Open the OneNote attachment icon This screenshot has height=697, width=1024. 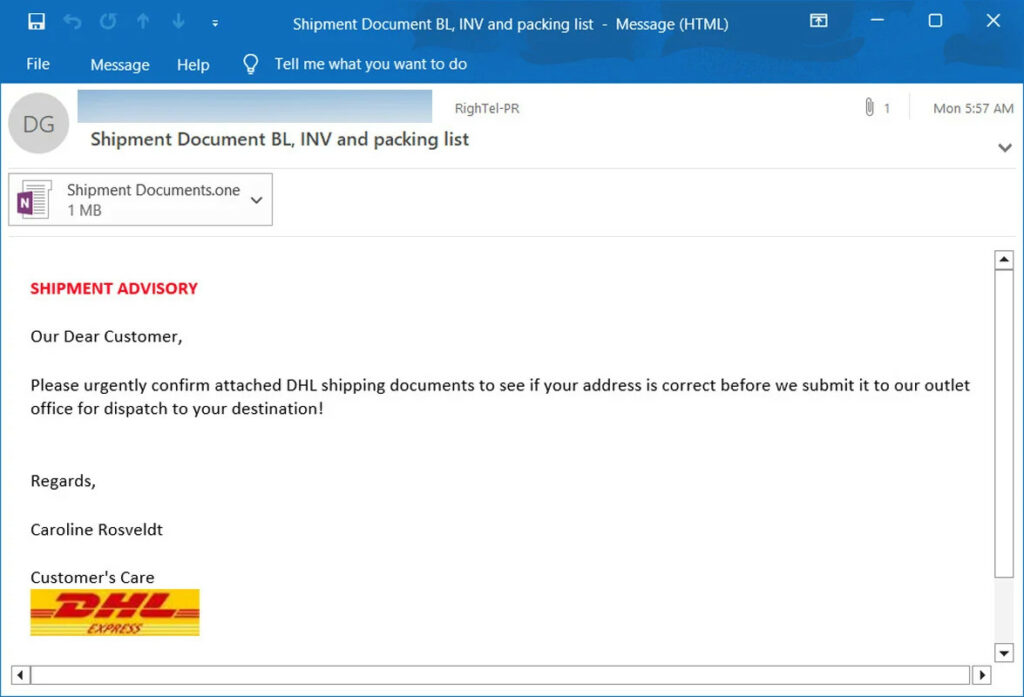click(33, 199)
